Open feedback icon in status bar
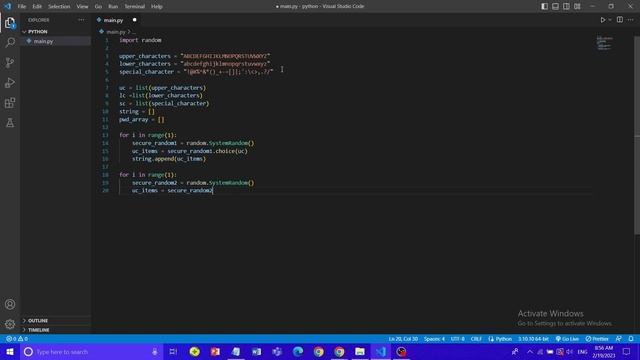The image size is (640, 360). point(619,339)
